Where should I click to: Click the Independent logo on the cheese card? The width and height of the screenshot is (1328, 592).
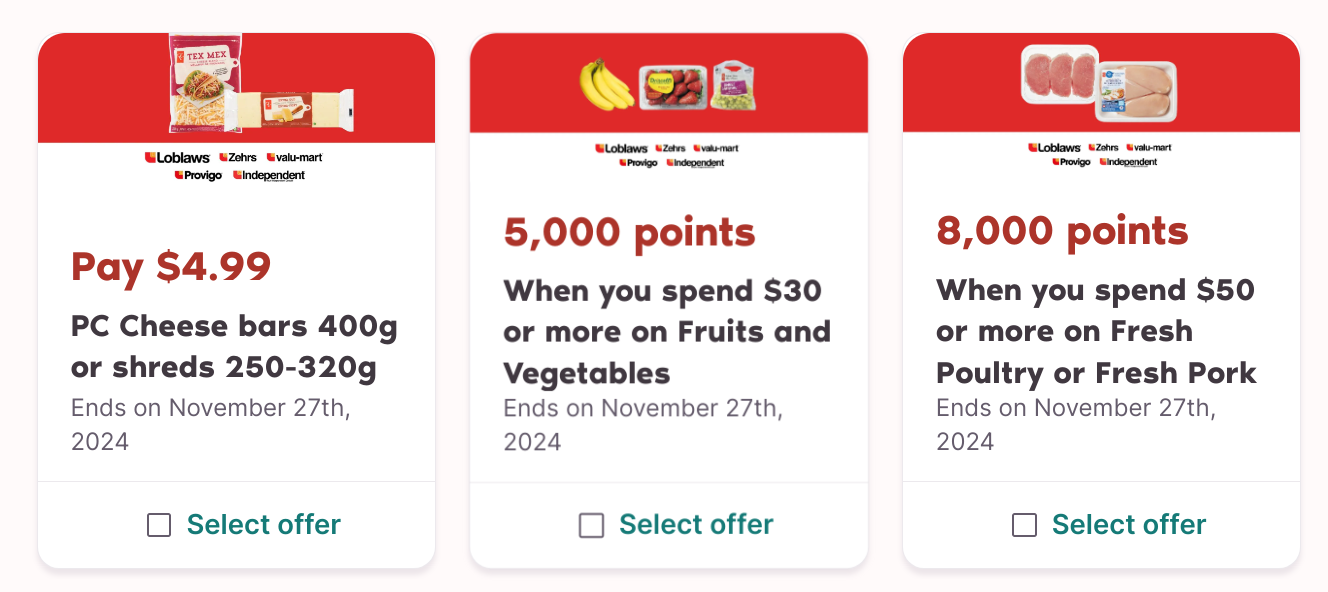coord(269,175)
